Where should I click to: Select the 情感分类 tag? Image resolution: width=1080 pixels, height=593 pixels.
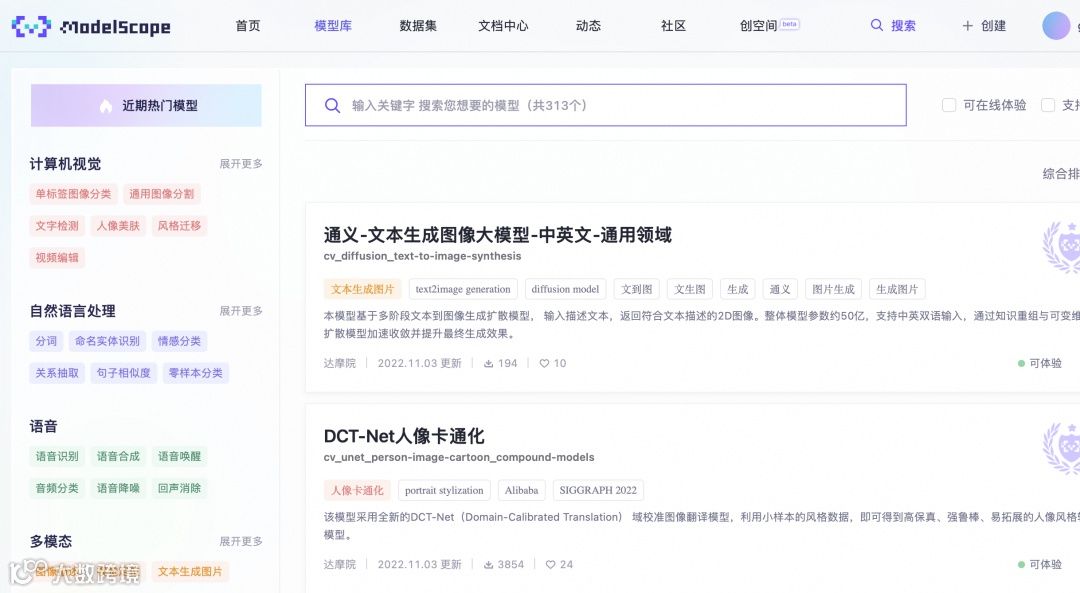pyautogui.click(x=179, y=341)
